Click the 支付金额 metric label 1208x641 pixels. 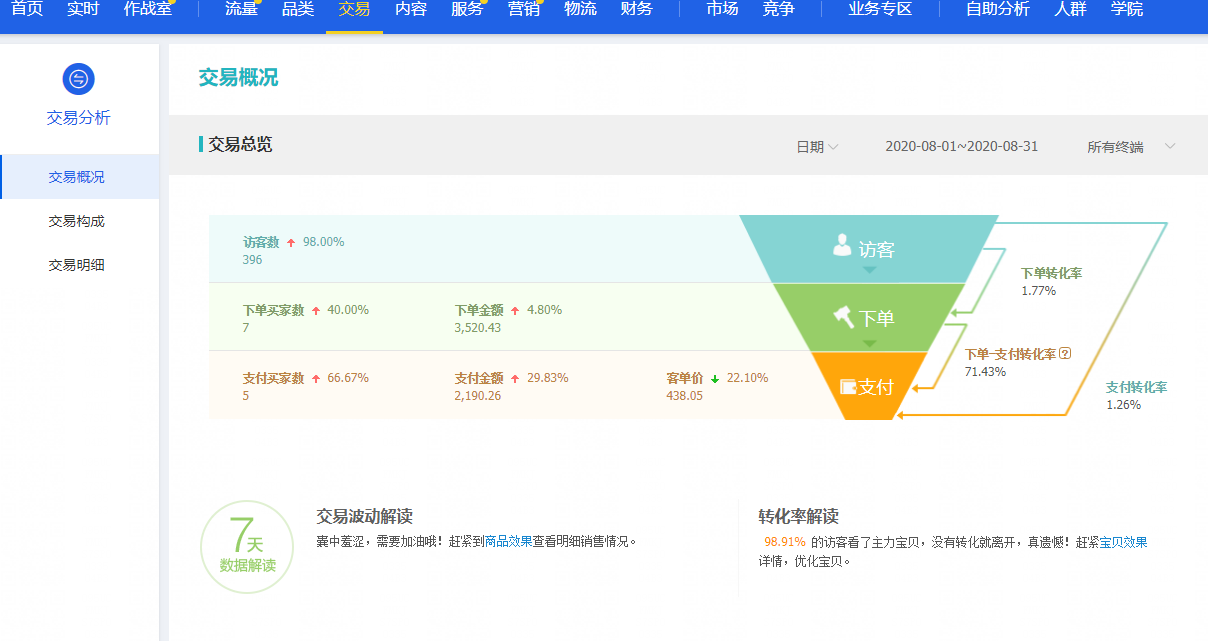479,378
